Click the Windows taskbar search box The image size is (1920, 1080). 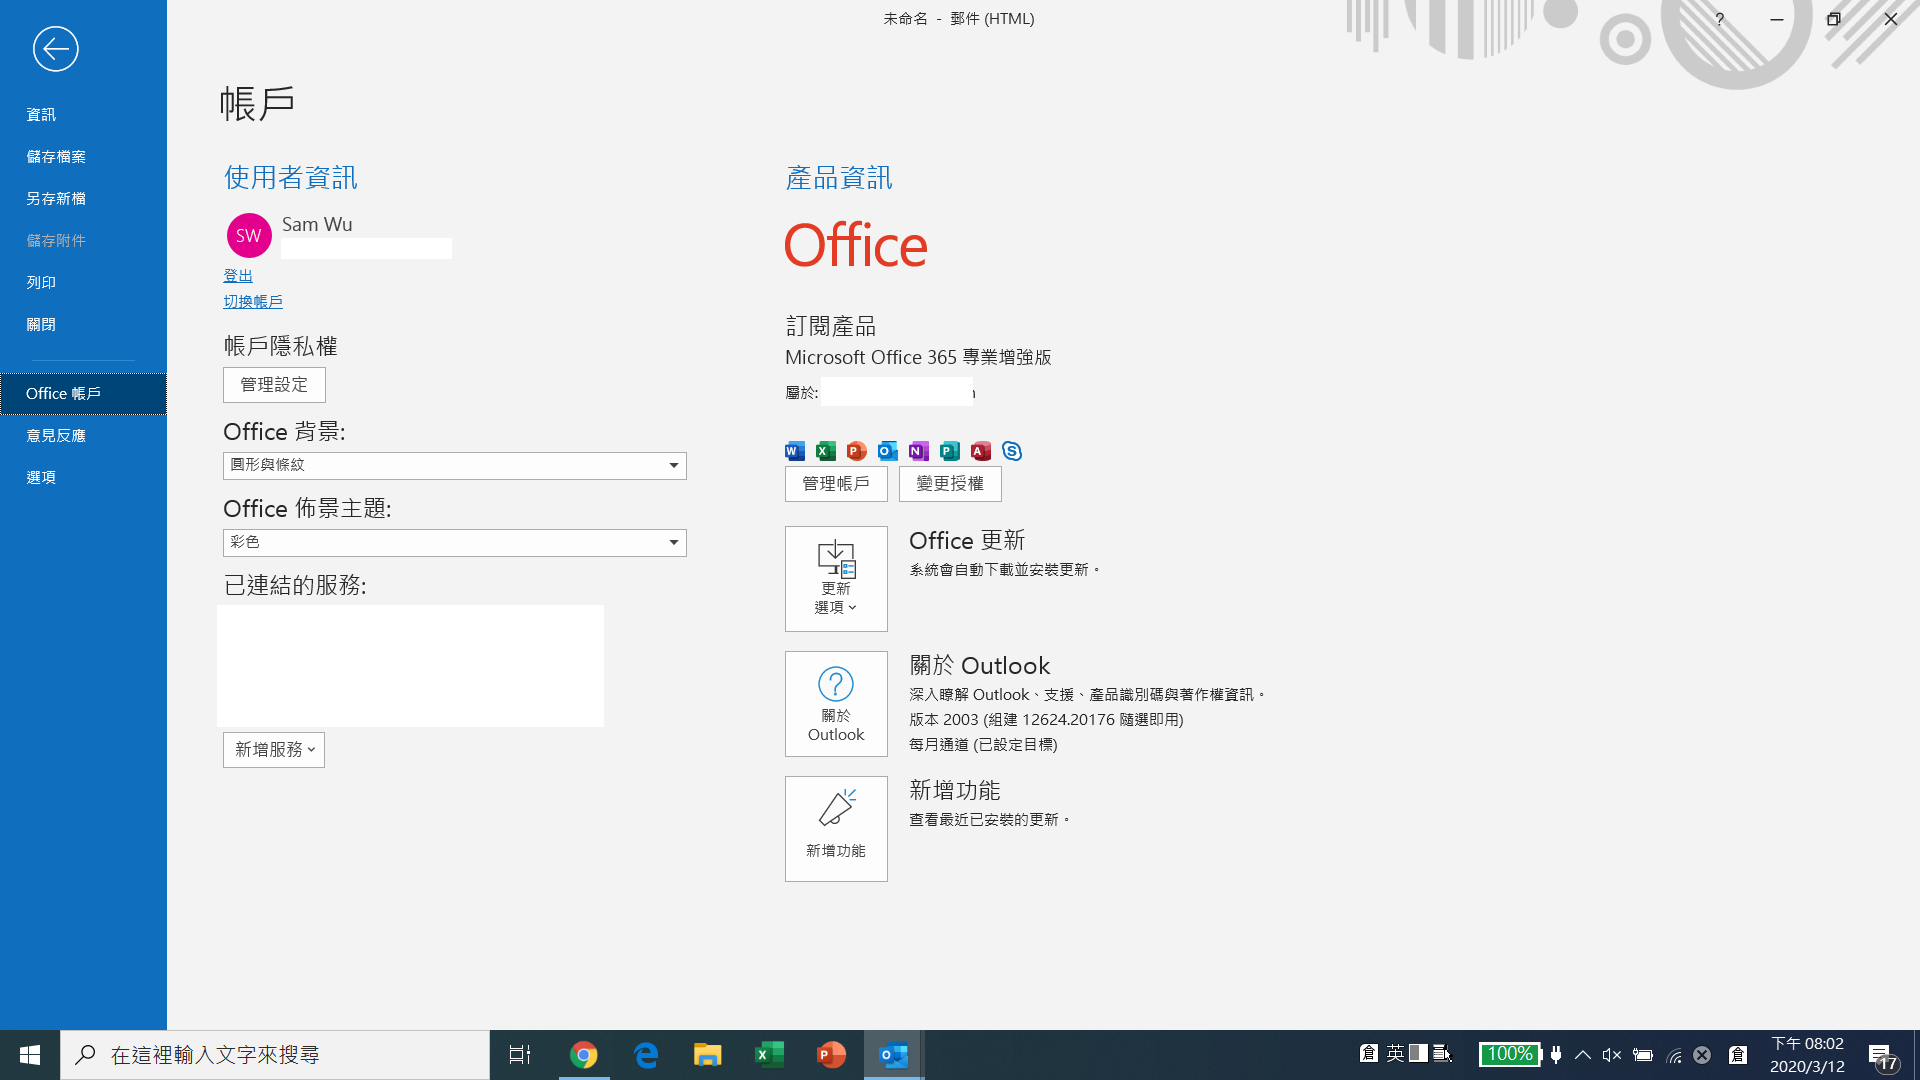(275, 1054)
